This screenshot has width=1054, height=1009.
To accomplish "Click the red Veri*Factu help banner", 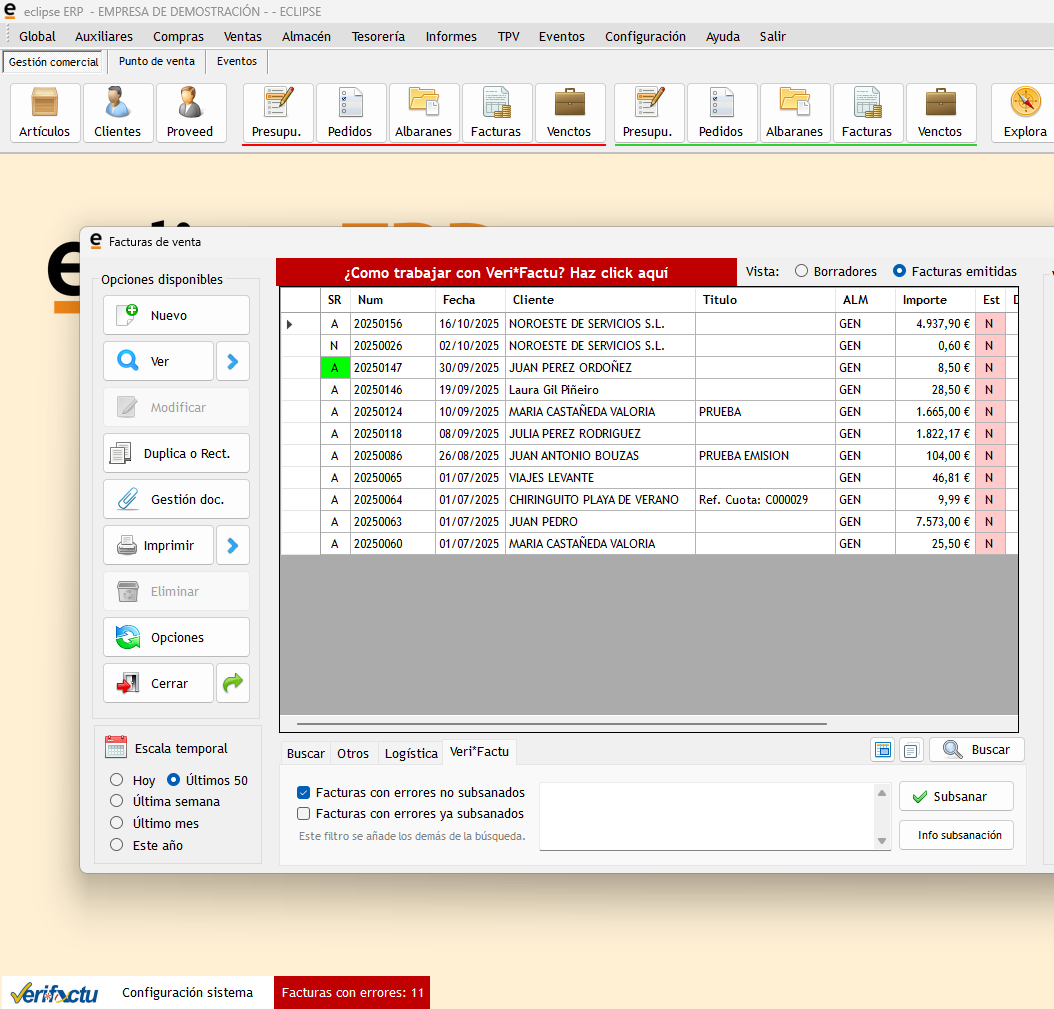I will tap(506, 273).
